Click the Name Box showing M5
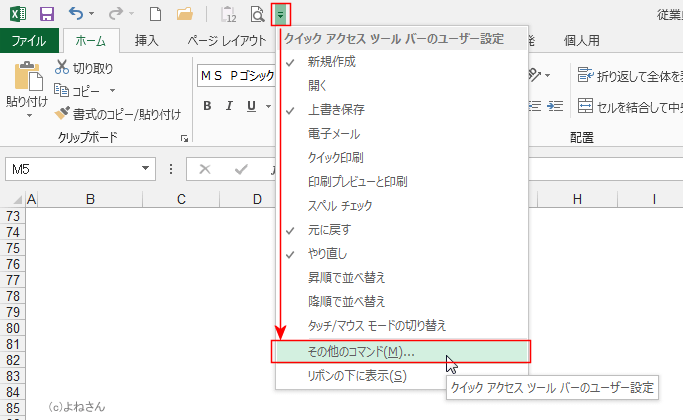 (73, 169)
